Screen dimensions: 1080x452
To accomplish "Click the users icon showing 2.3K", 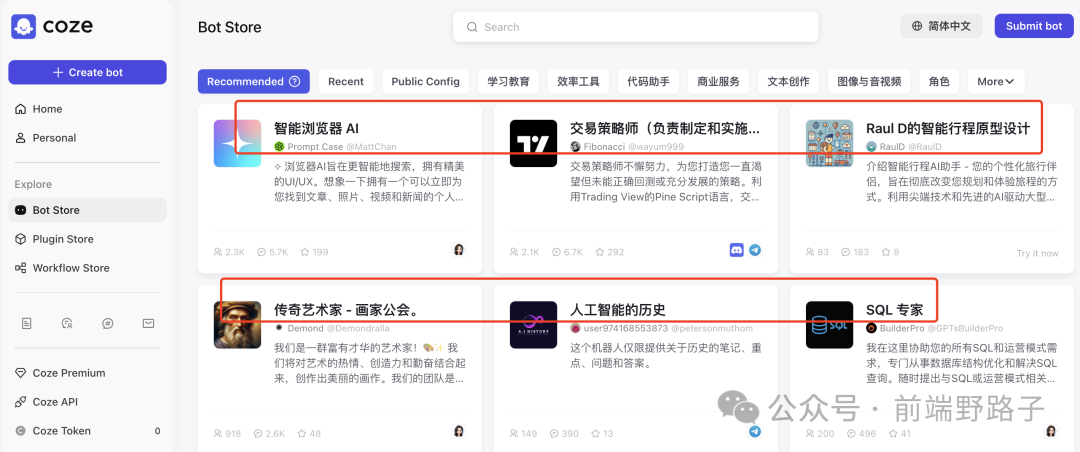I will point(218,252).
